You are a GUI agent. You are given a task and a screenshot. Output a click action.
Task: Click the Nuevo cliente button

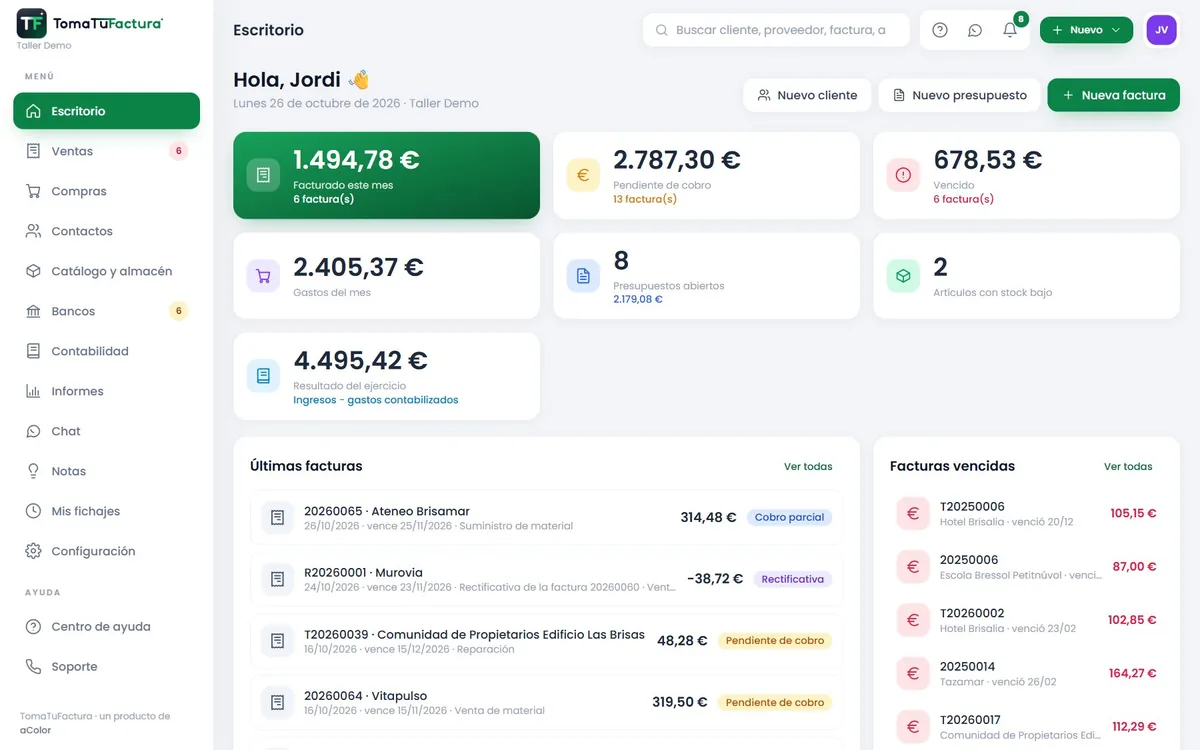(807, 95)
